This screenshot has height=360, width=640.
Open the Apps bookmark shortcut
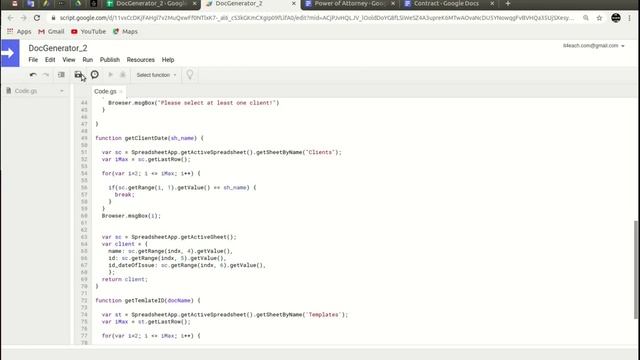pos(19,31)
